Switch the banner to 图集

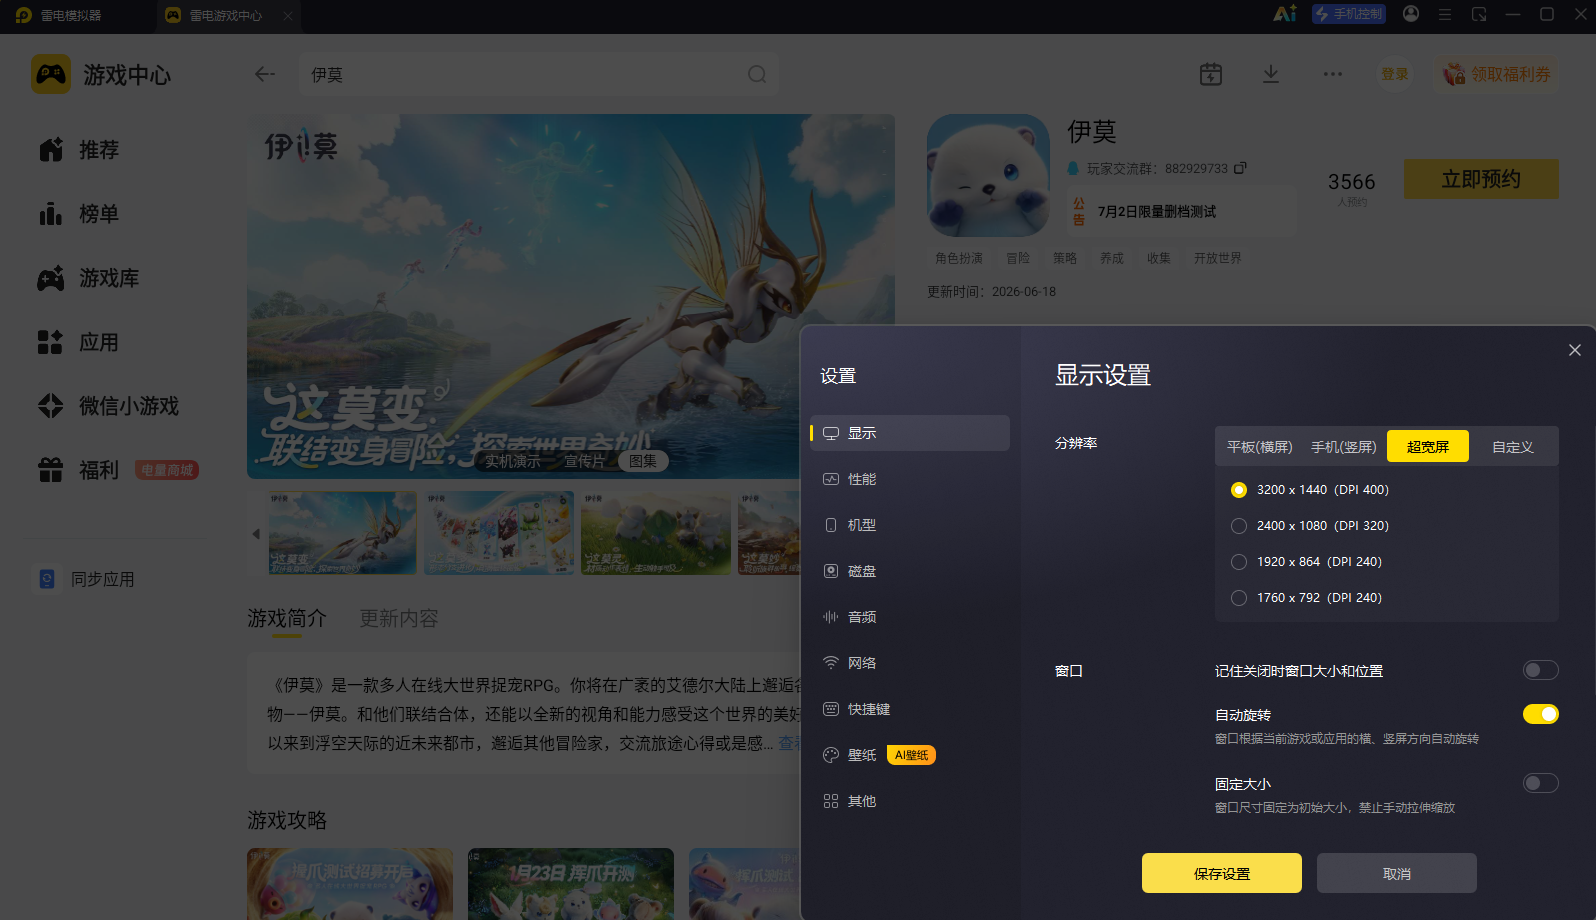[643, 461]
